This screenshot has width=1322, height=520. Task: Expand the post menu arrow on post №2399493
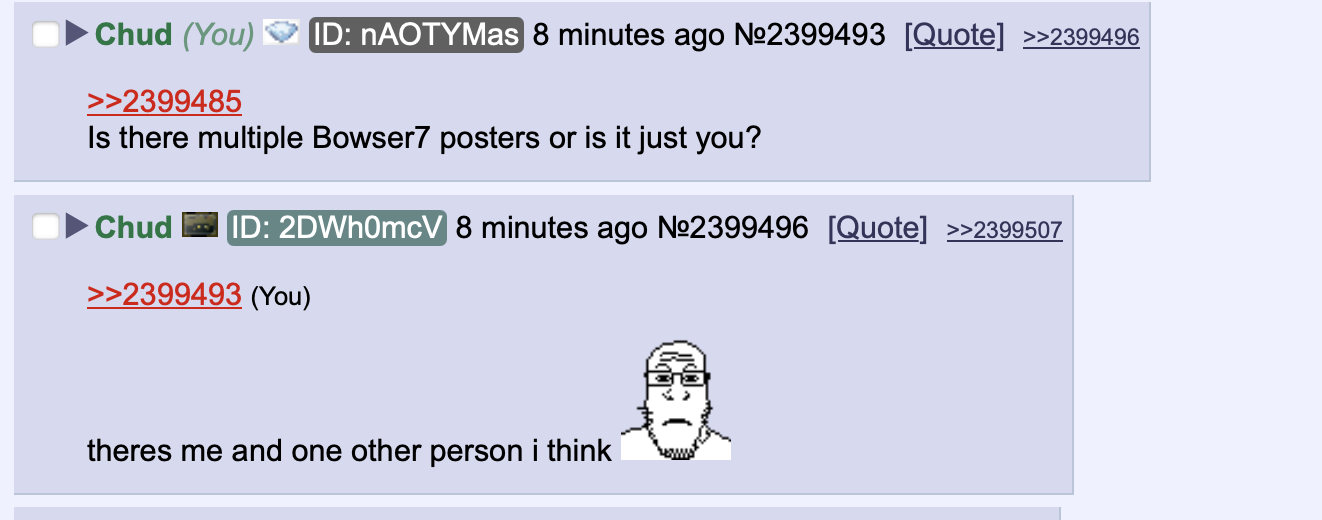point(77,35)
